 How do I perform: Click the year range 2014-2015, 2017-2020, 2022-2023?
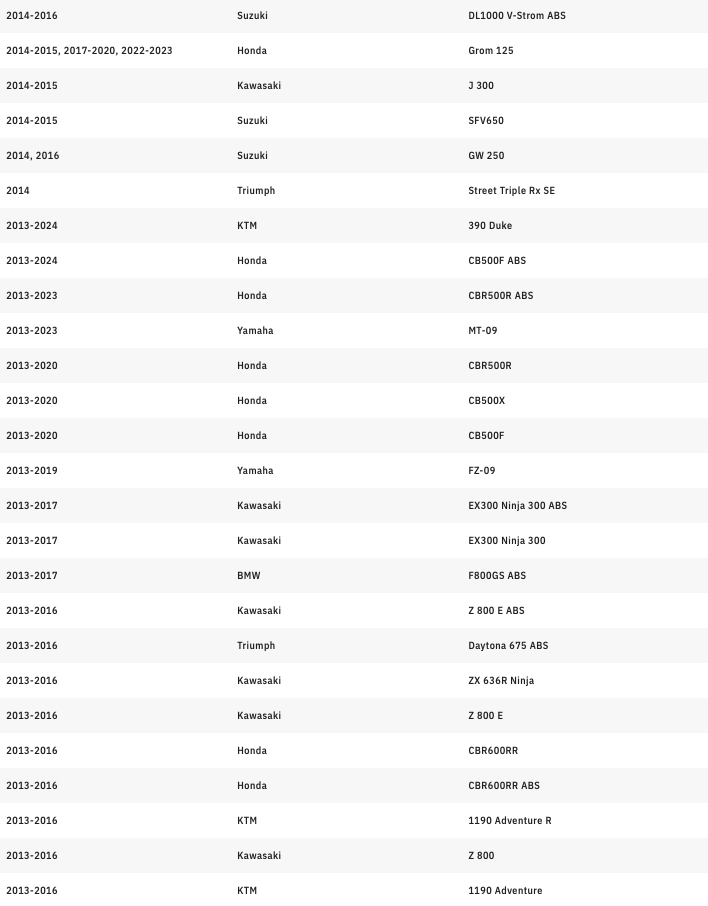(x=88, y=51)
